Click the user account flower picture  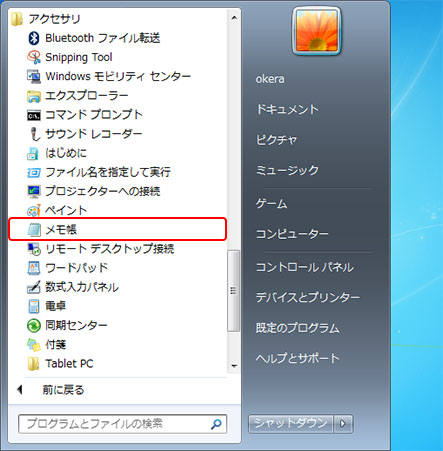point(317,30)
